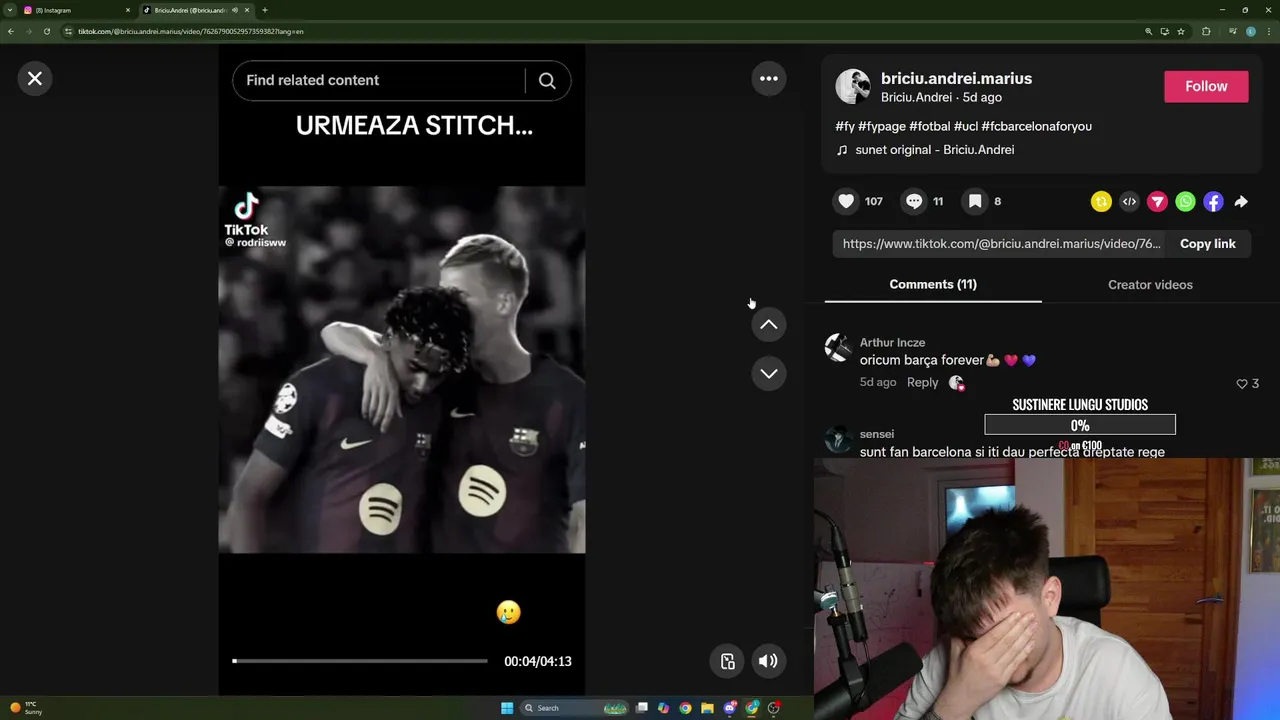Save video with the bookmark icon

pos(975,201)
